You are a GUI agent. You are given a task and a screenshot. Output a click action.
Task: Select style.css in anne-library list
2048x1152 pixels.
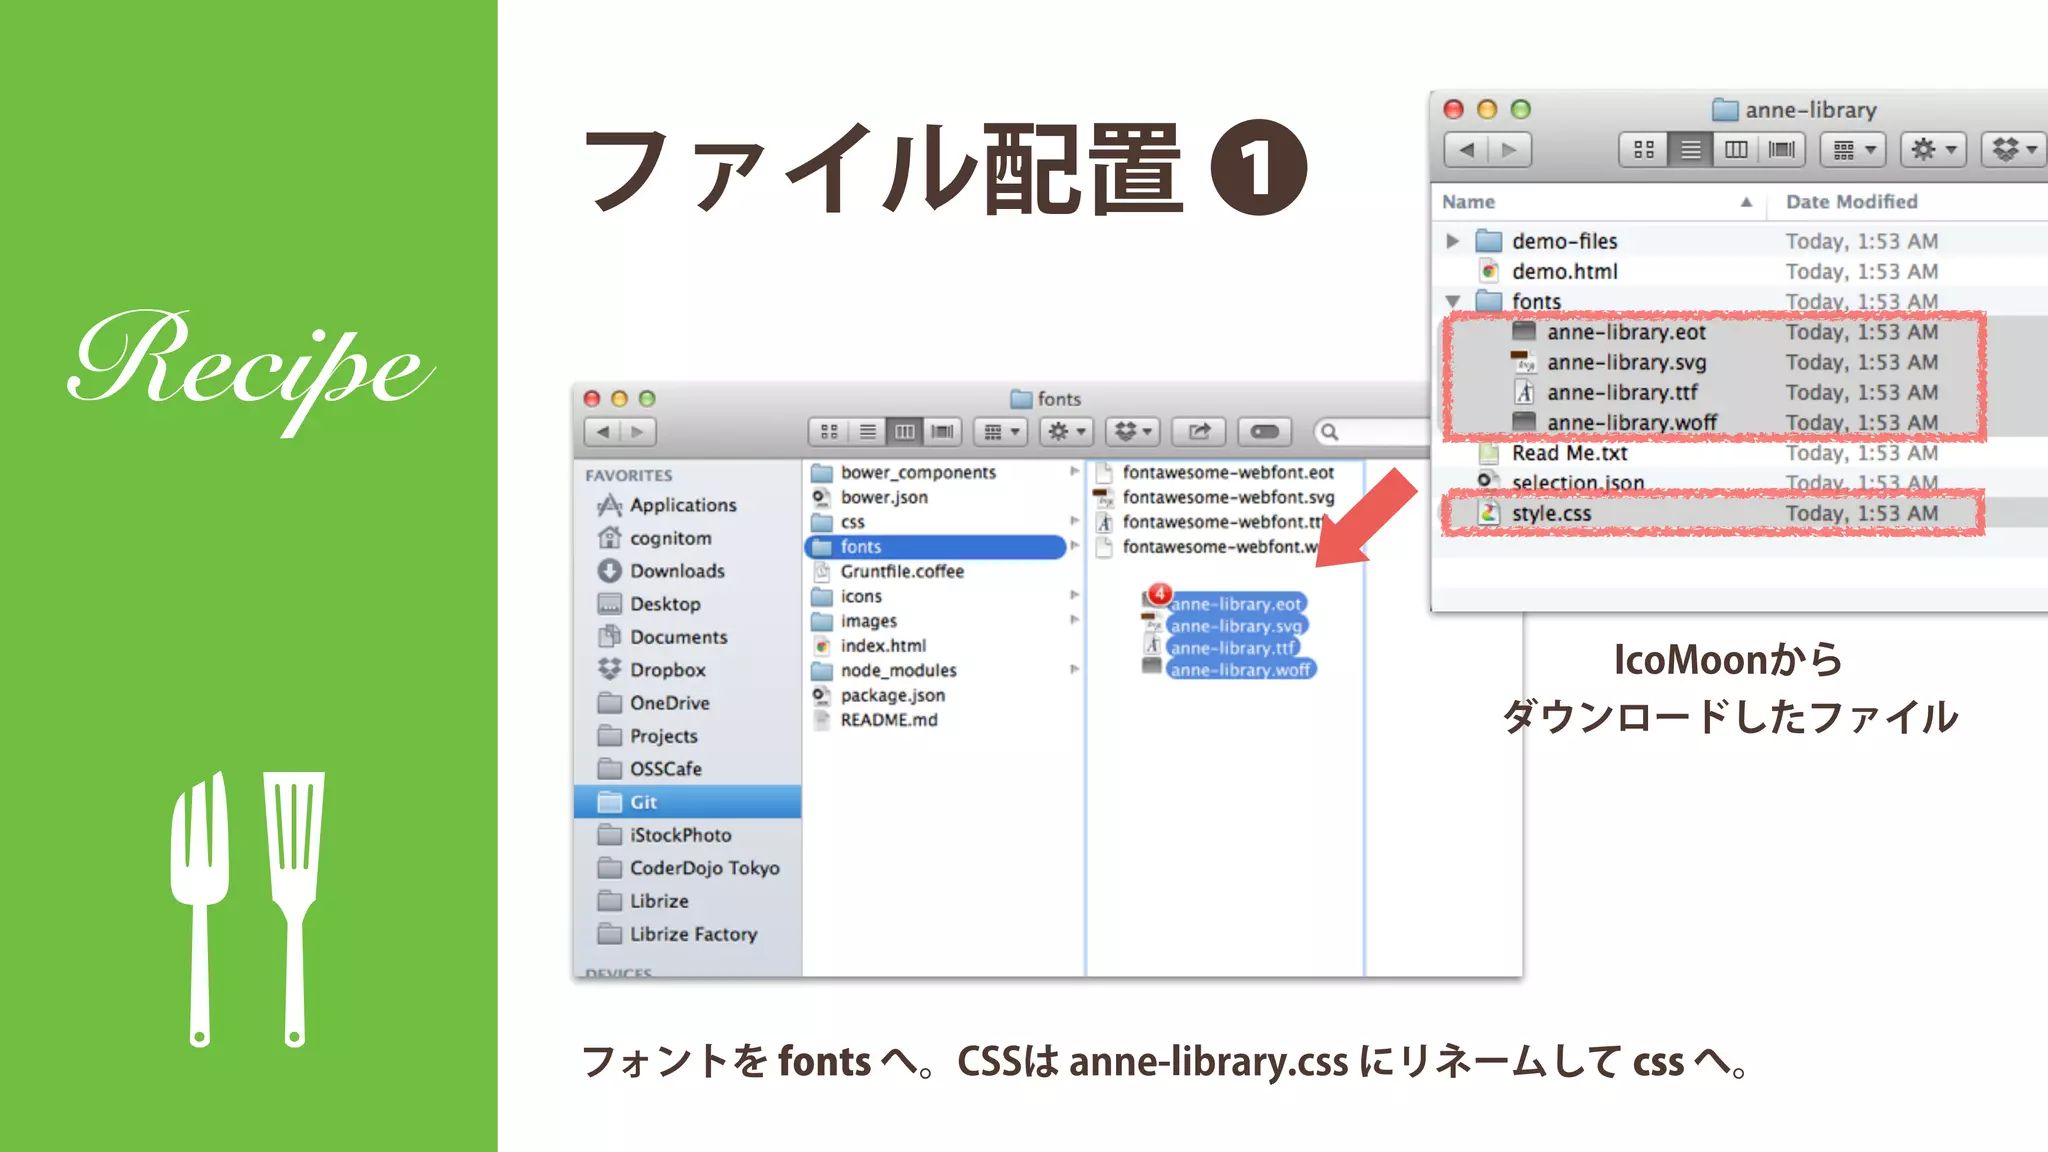pyautogui.click(x=1551, y=514)
